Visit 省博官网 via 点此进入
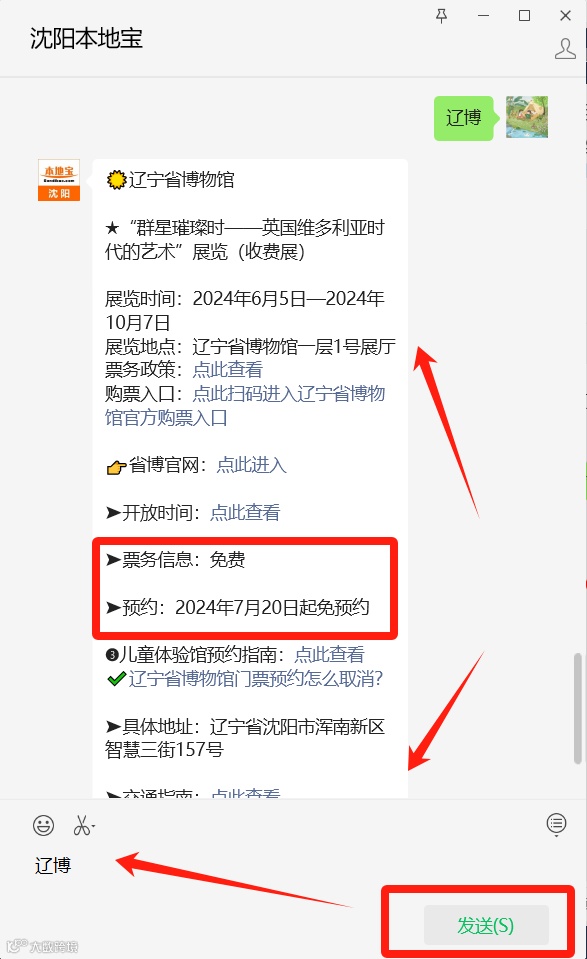Viewport: 587px width, 959px height. pyautogui.click(x=251, y=465)
